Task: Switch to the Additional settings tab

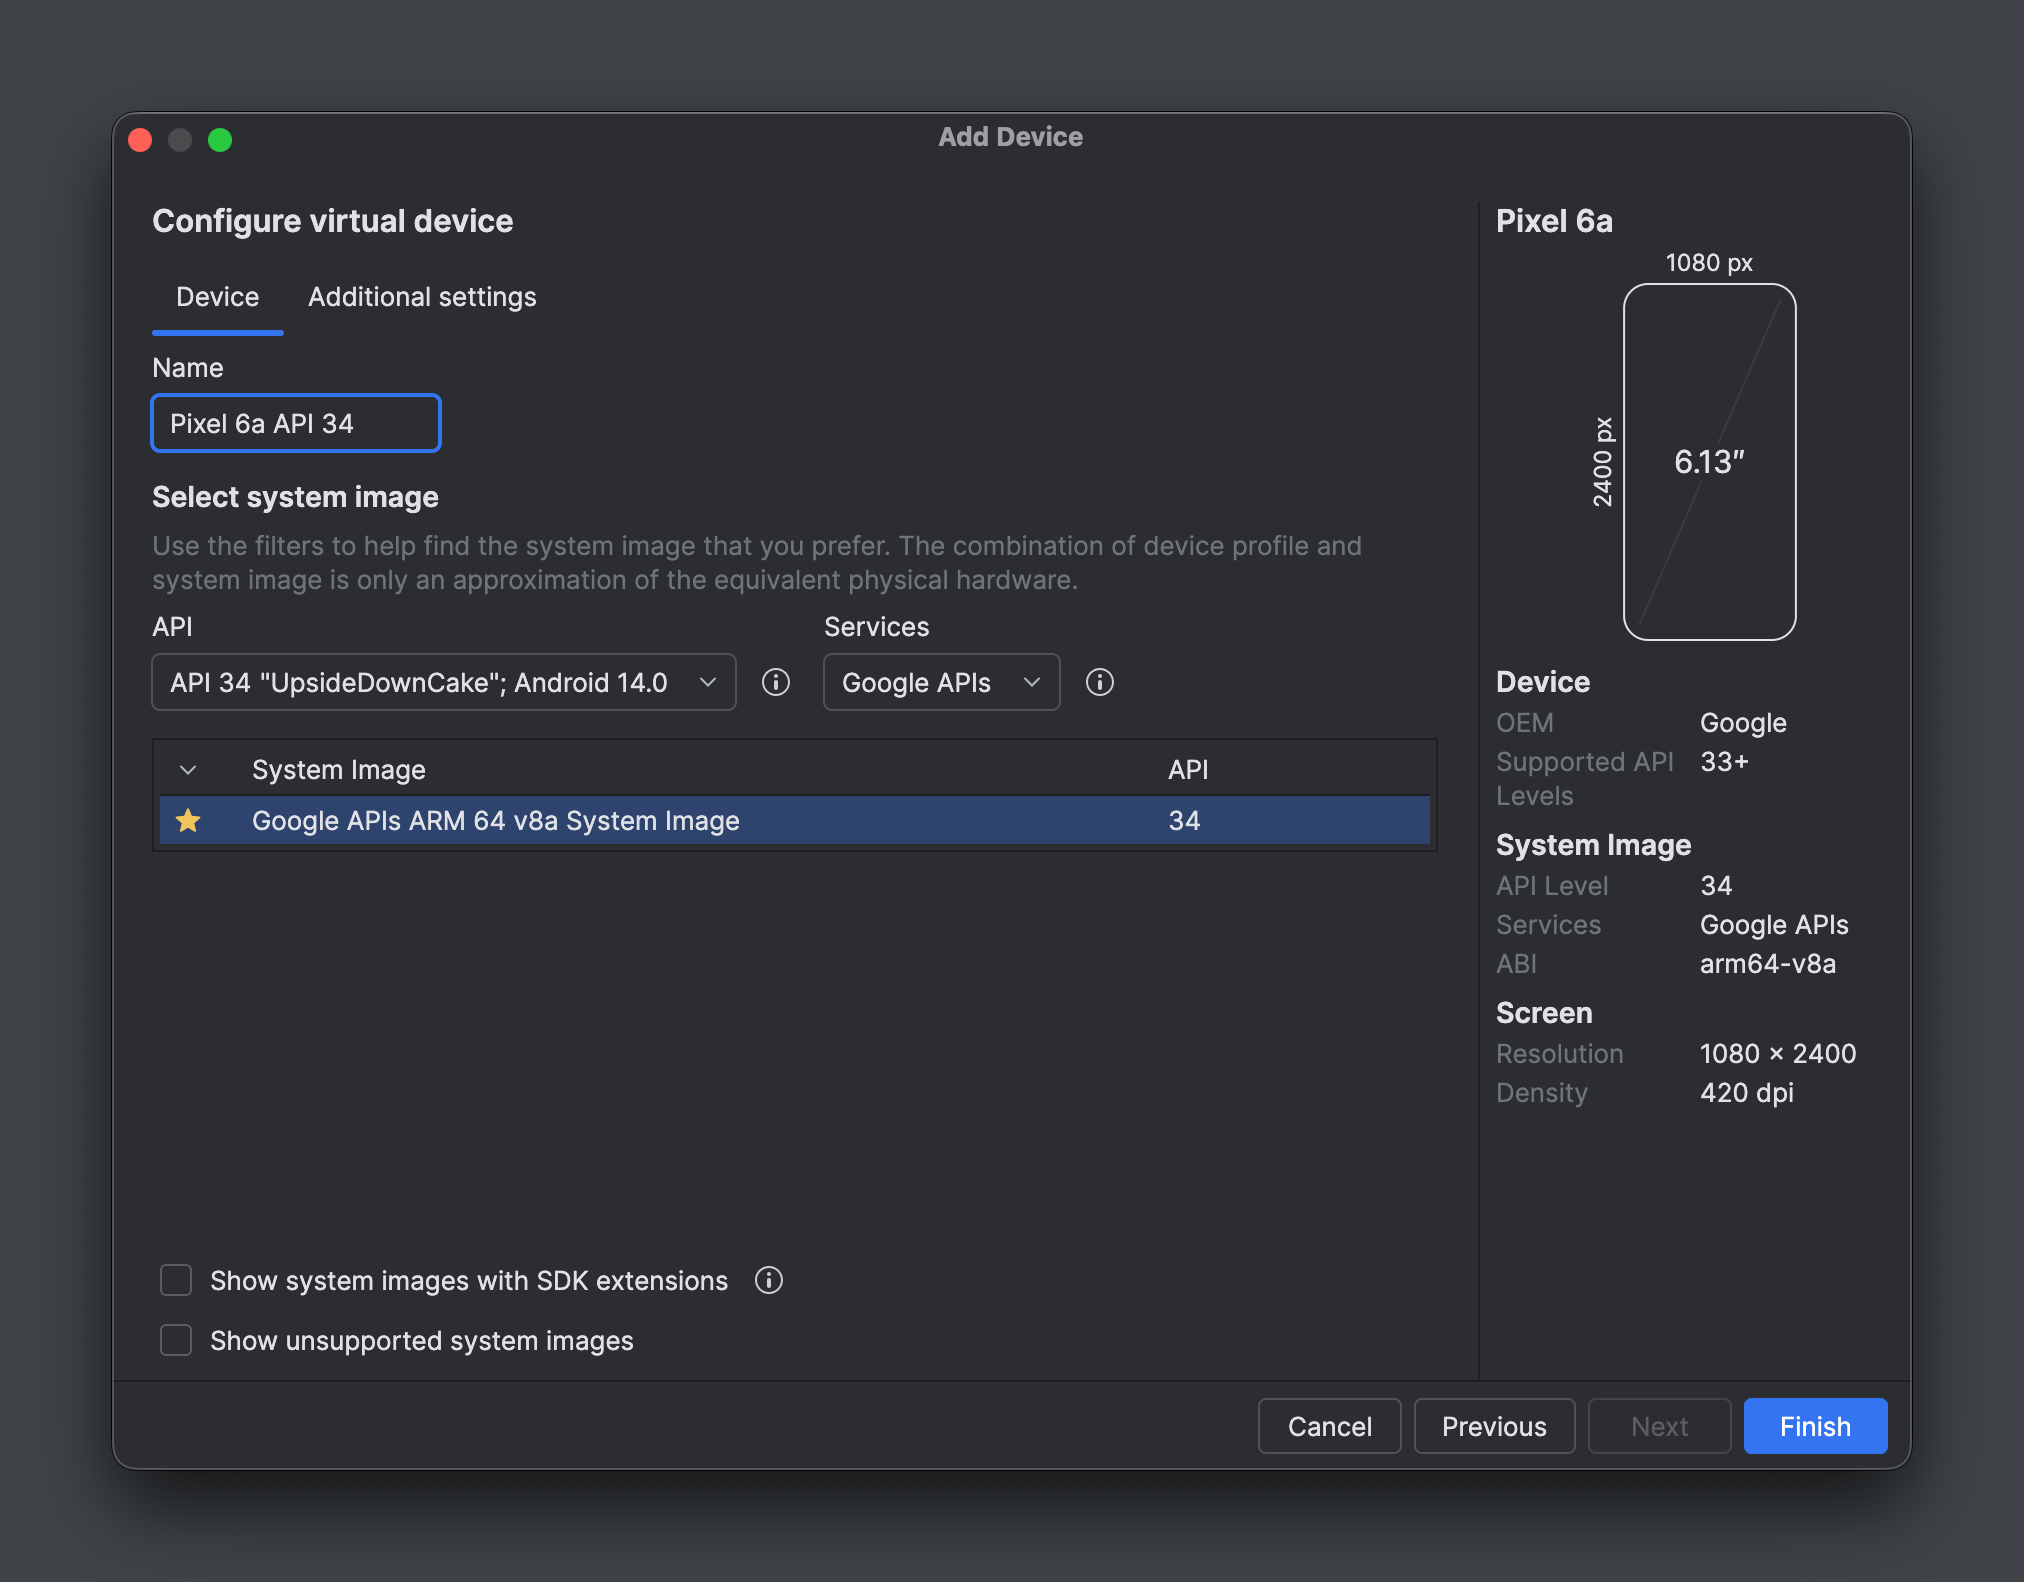Action: pos(422,296)
